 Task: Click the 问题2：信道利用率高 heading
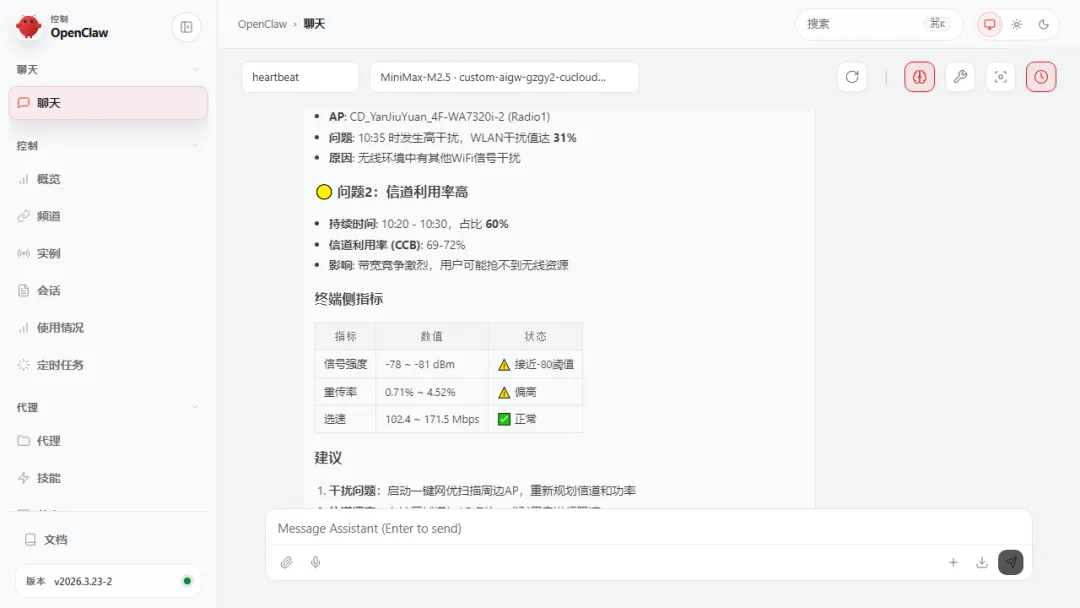click(402, 192)
